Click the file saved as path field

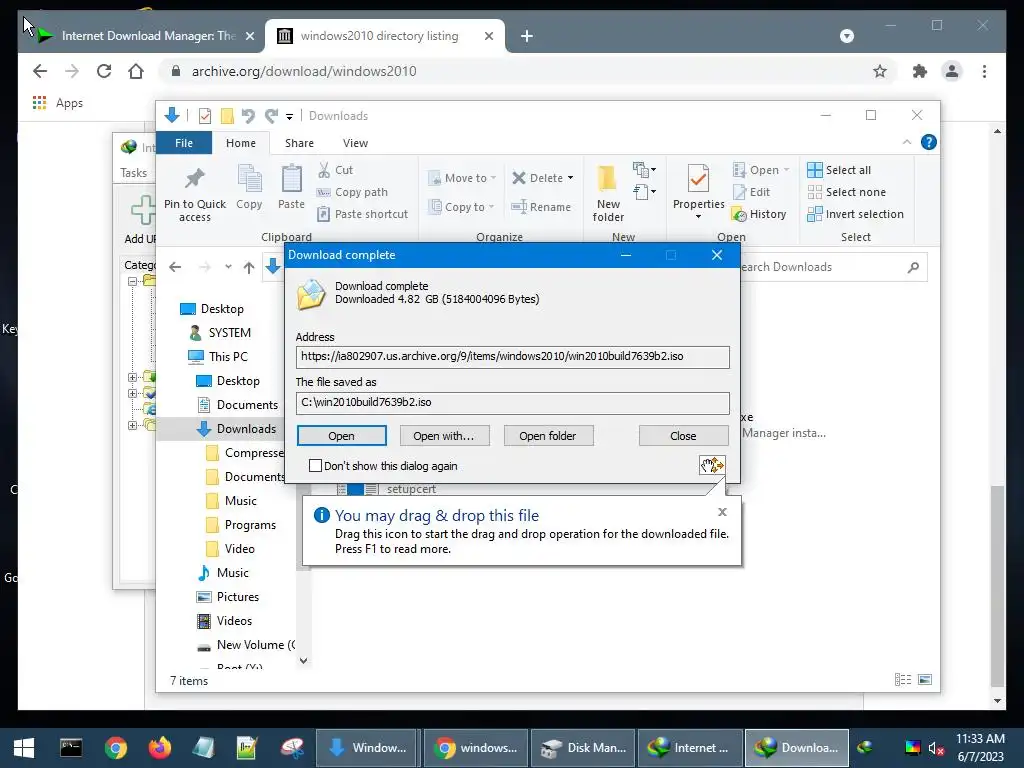[x=513, y=403]
